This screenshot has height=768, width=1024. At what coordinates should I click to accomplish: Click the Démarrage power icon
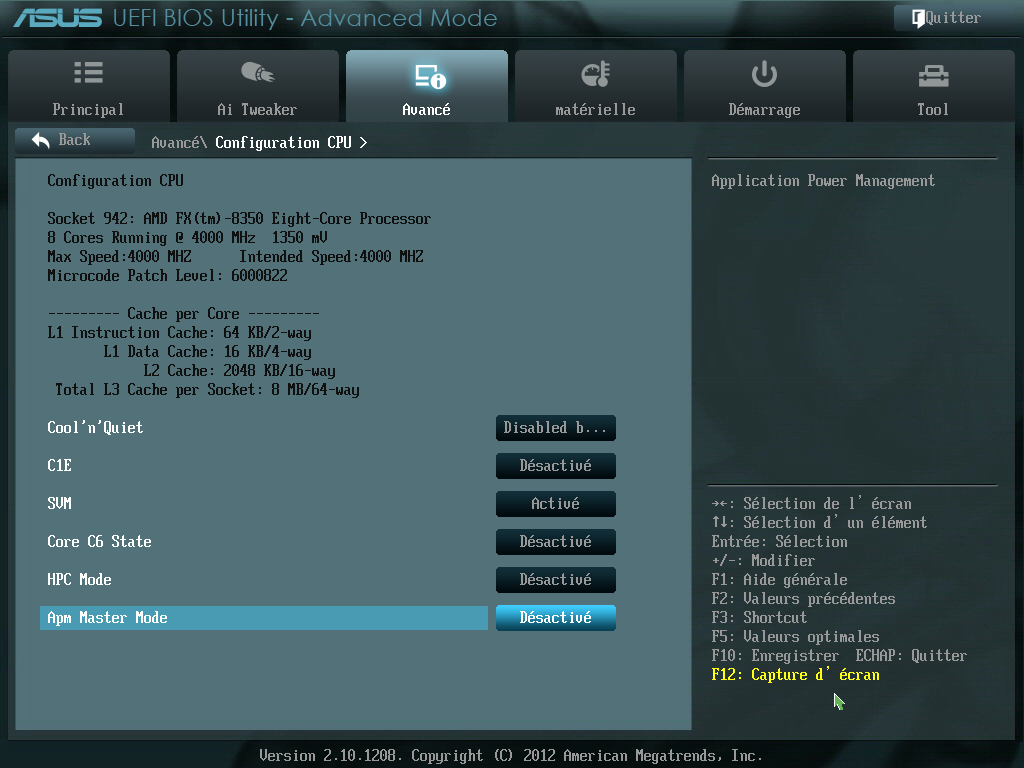(x=764, y=74)
